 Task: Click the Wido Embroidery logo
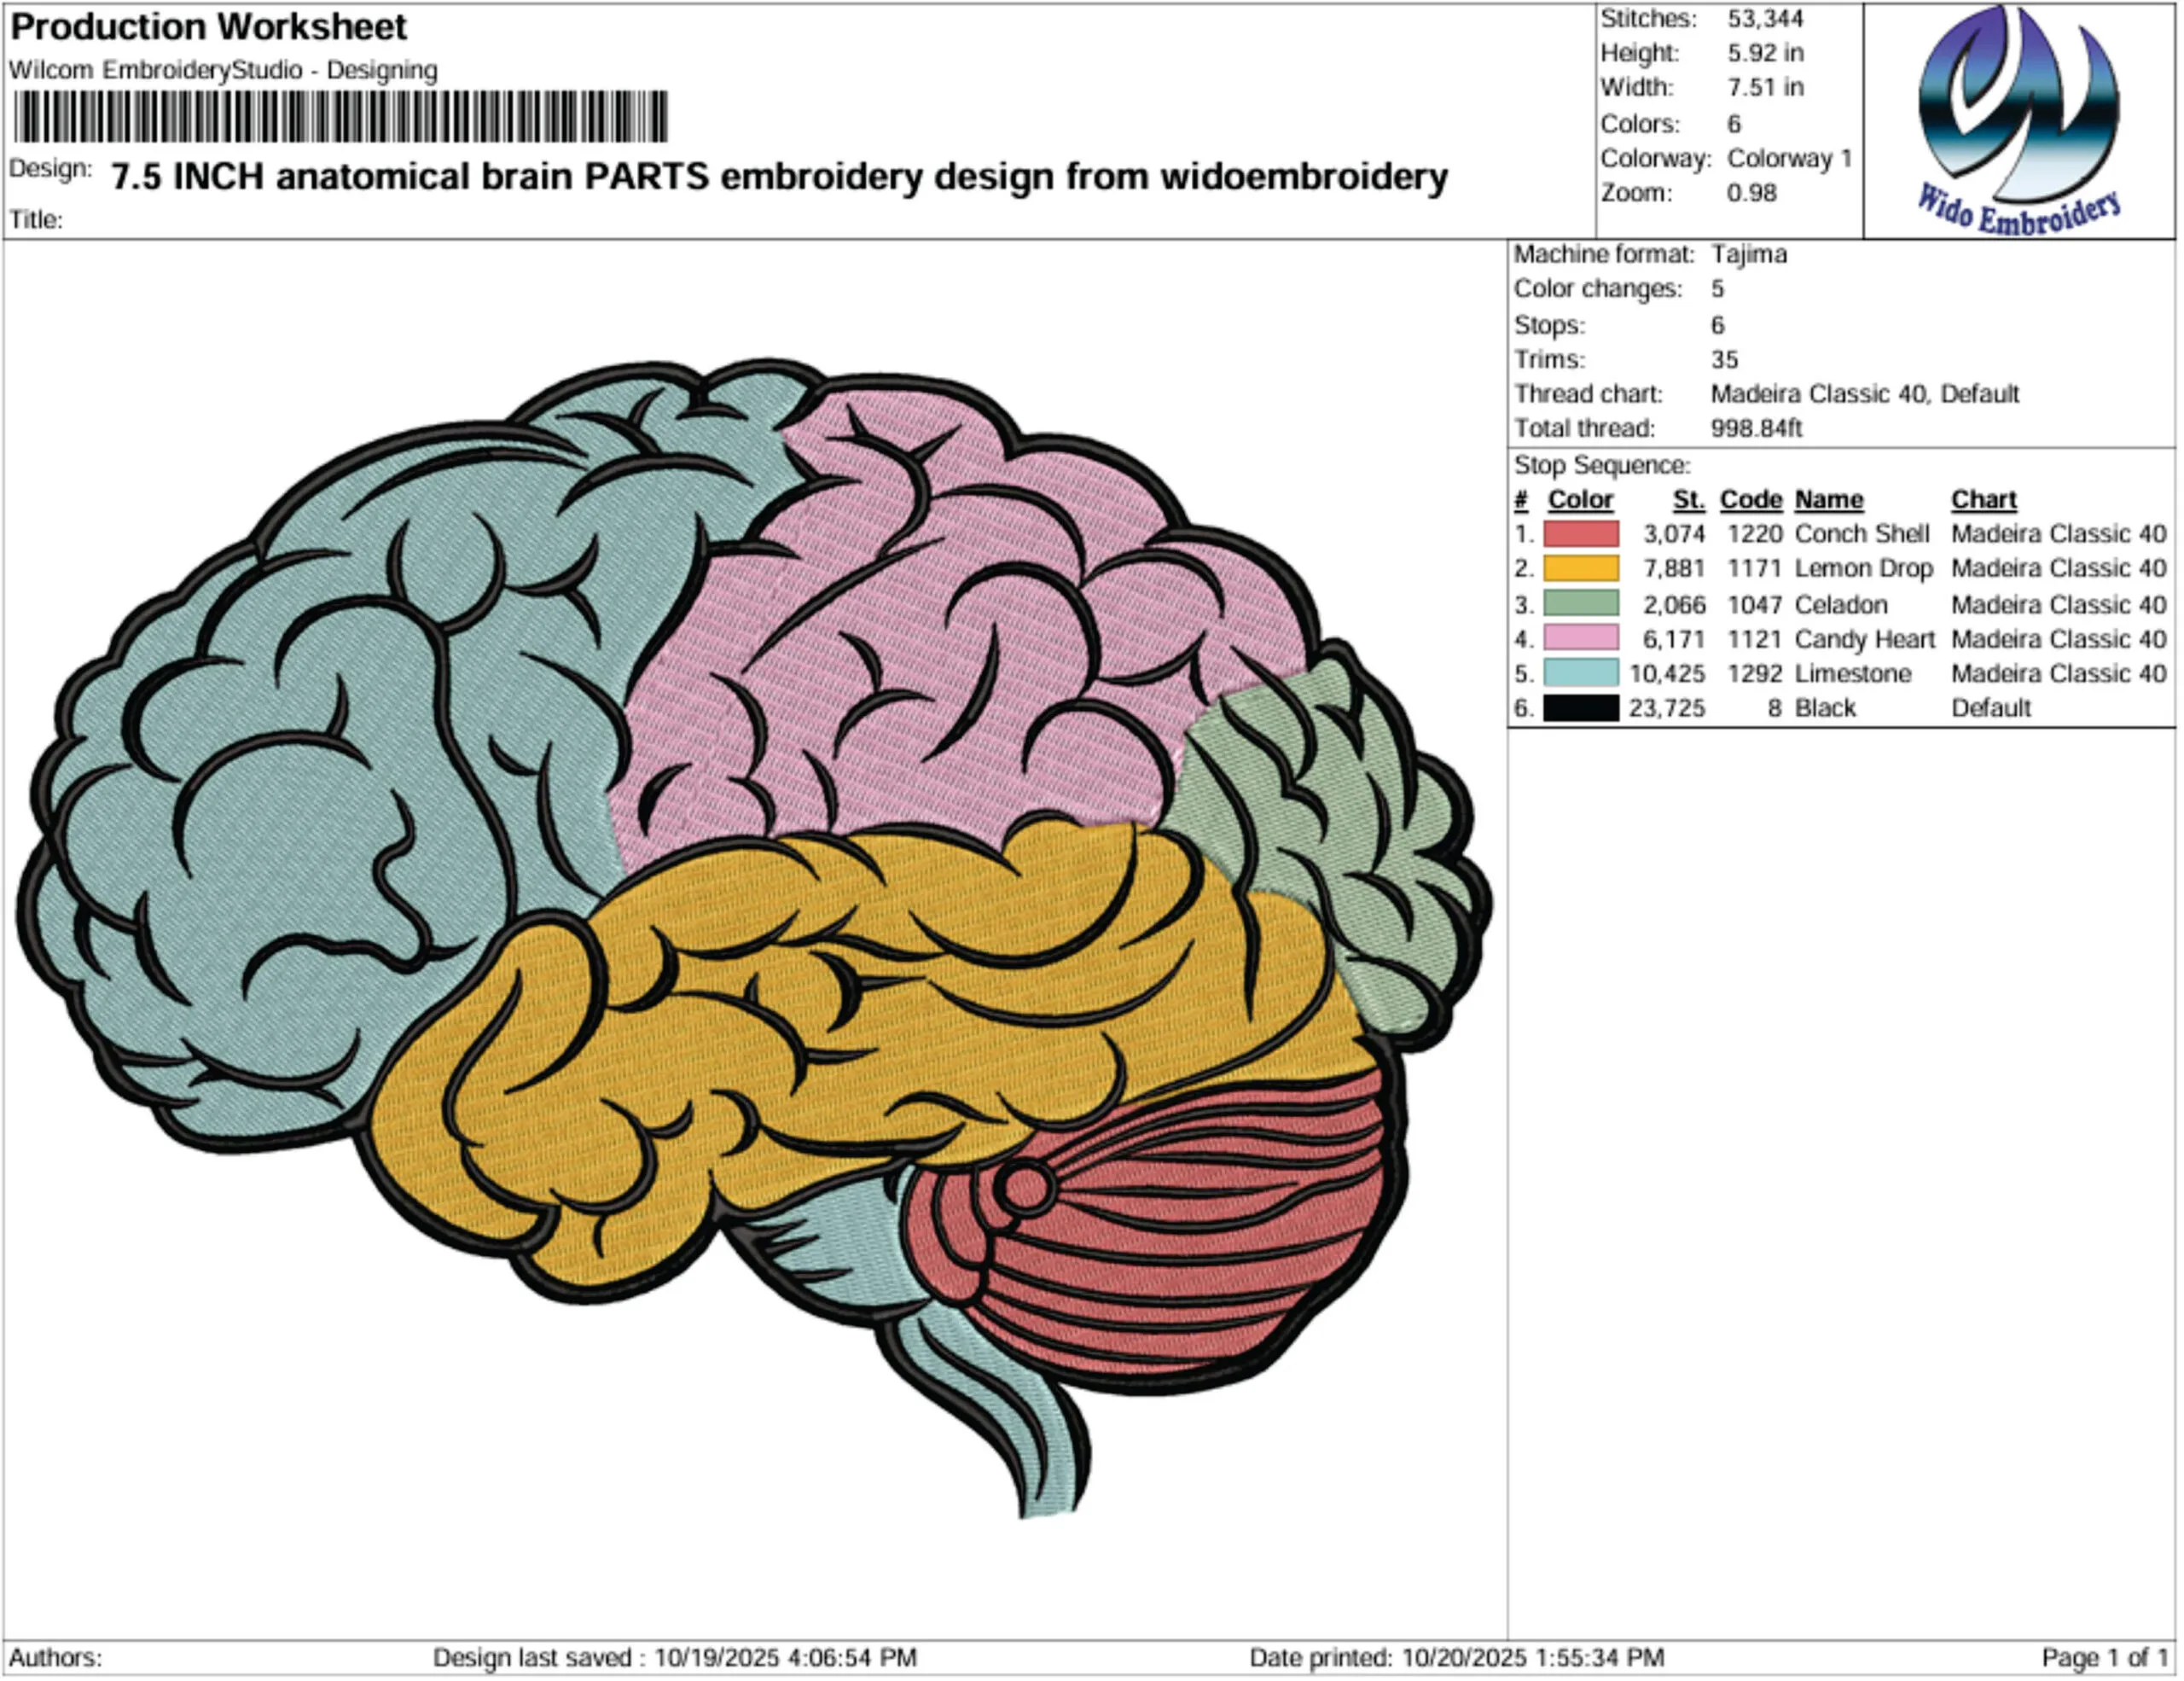coord(2019,121)
